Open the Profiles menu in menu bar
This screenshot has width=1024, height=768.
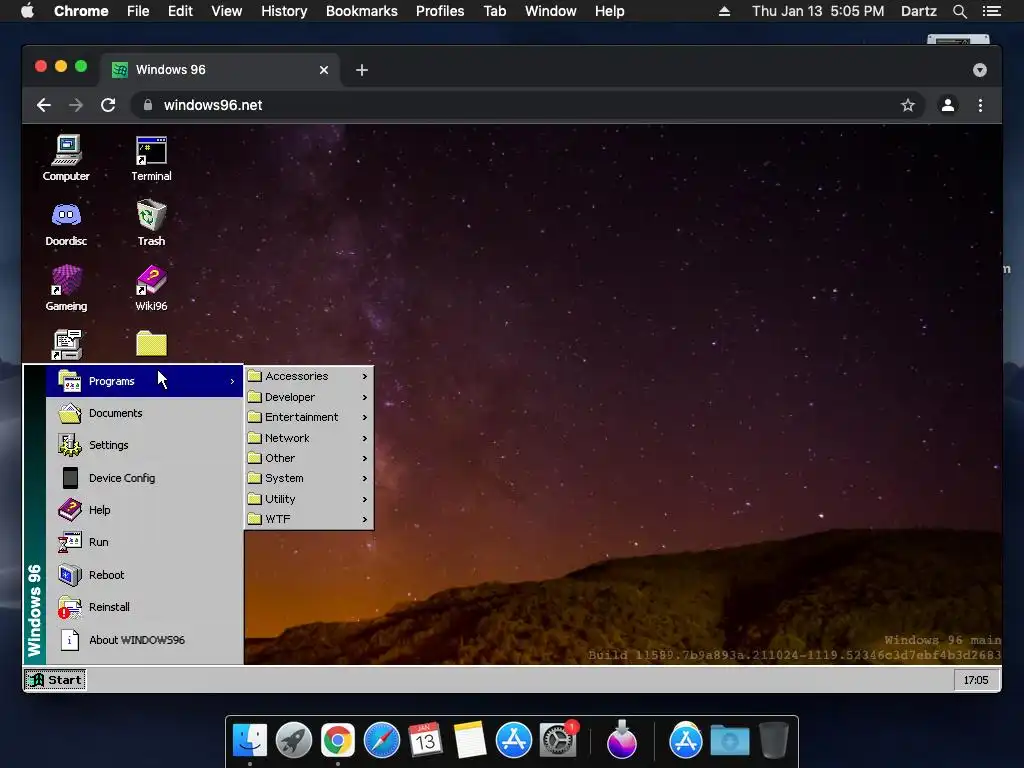440,11
